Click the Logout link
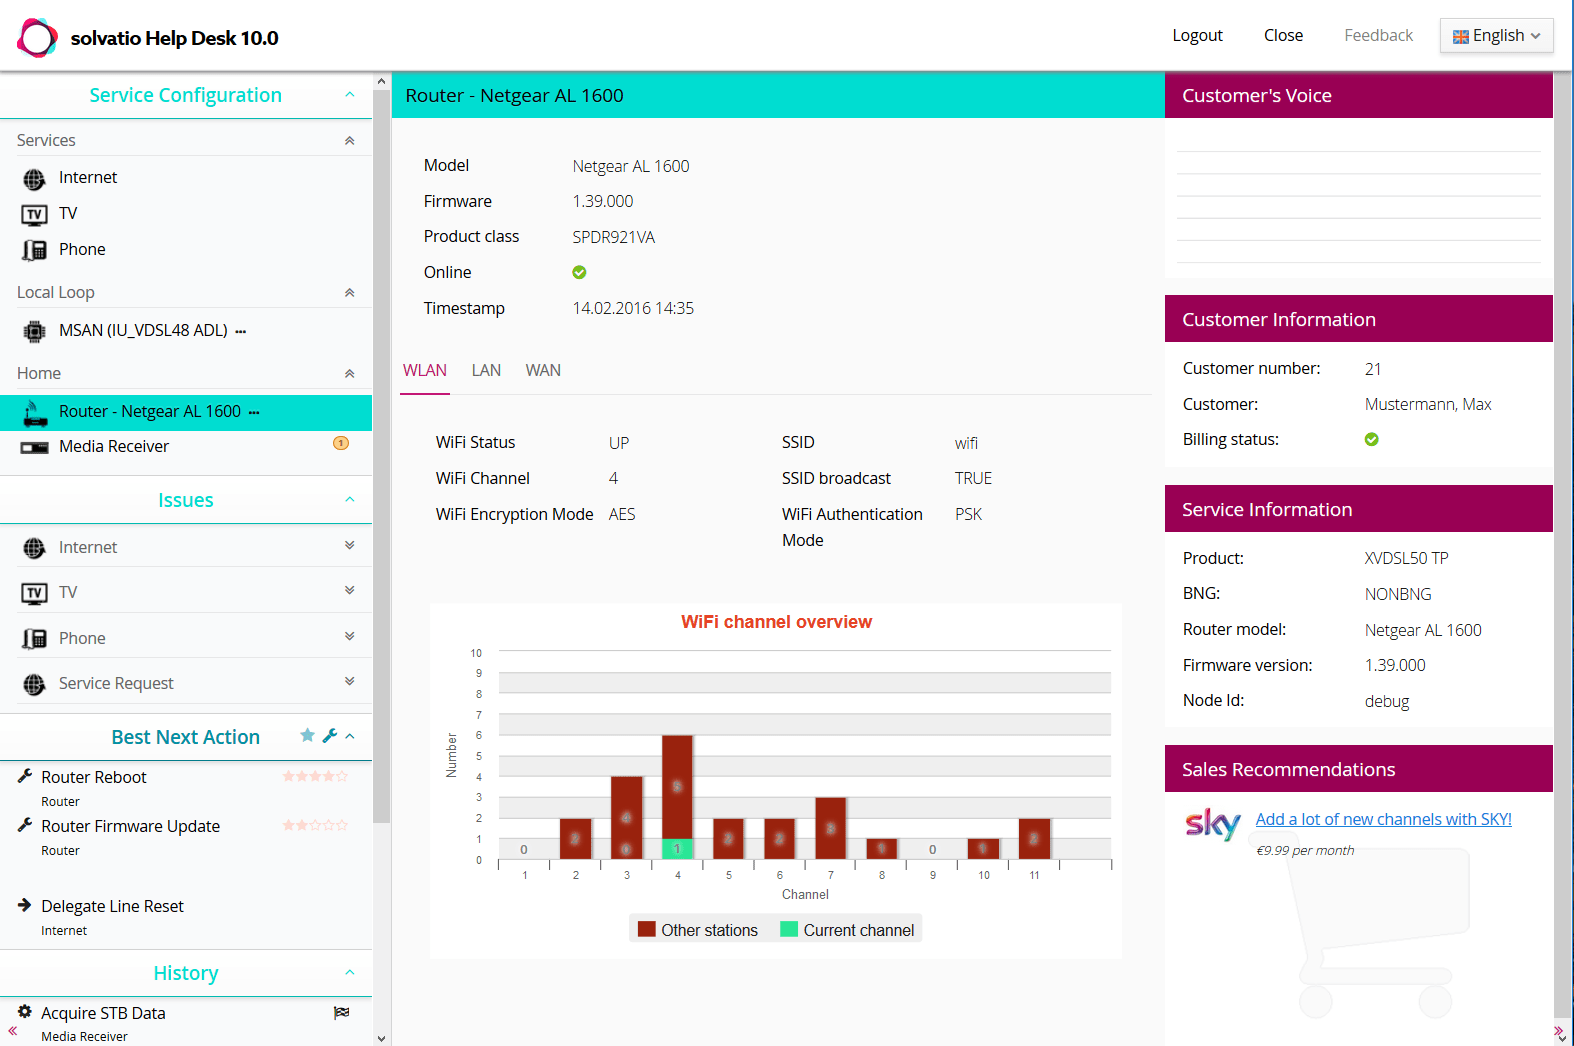Image resolution: width=1574 pixels, height=1046 pixels. [x=1197, y=36]
